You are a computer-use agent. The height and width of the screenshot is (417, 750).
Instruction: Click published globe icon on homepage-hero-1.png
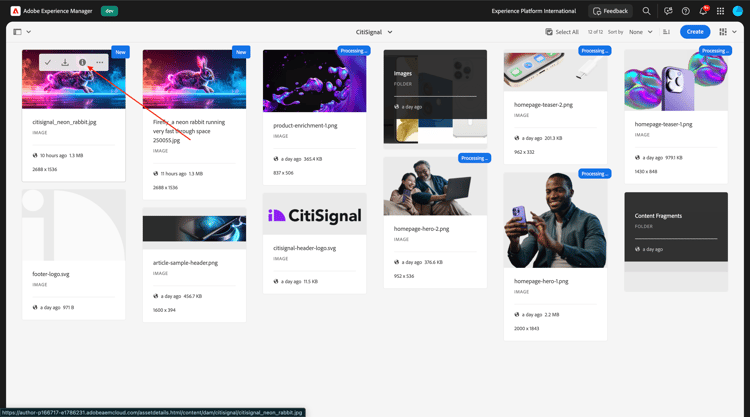(x=517, y=315)
